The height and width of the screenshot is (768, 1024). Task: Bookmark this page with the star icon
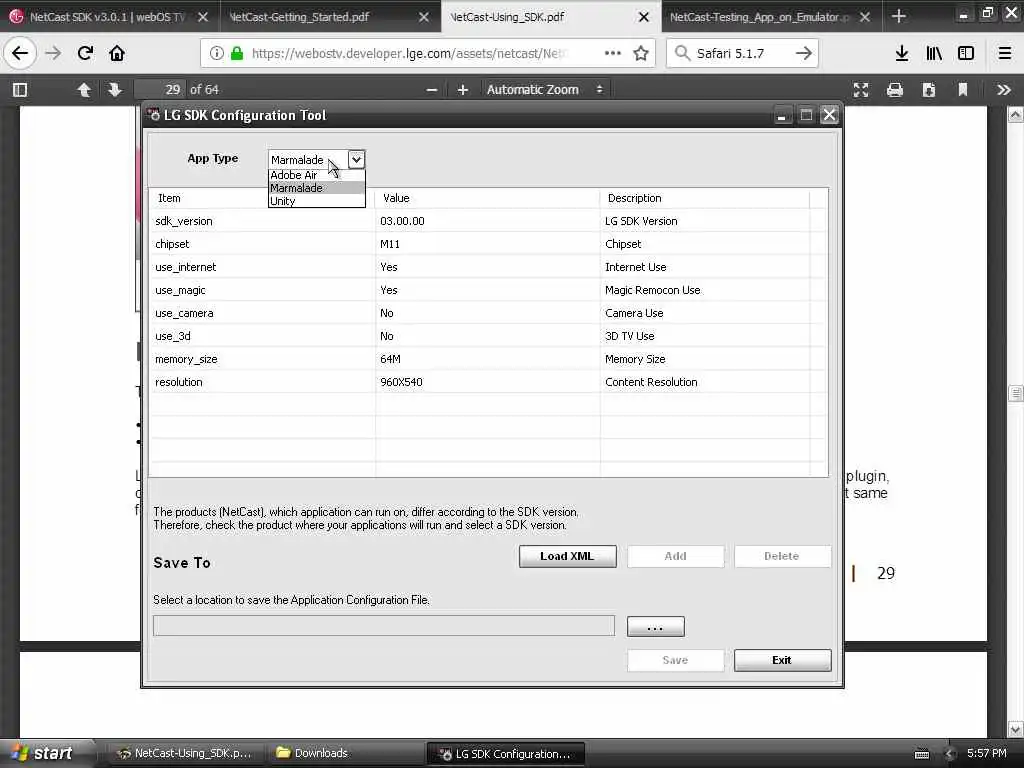click(641, 53)
